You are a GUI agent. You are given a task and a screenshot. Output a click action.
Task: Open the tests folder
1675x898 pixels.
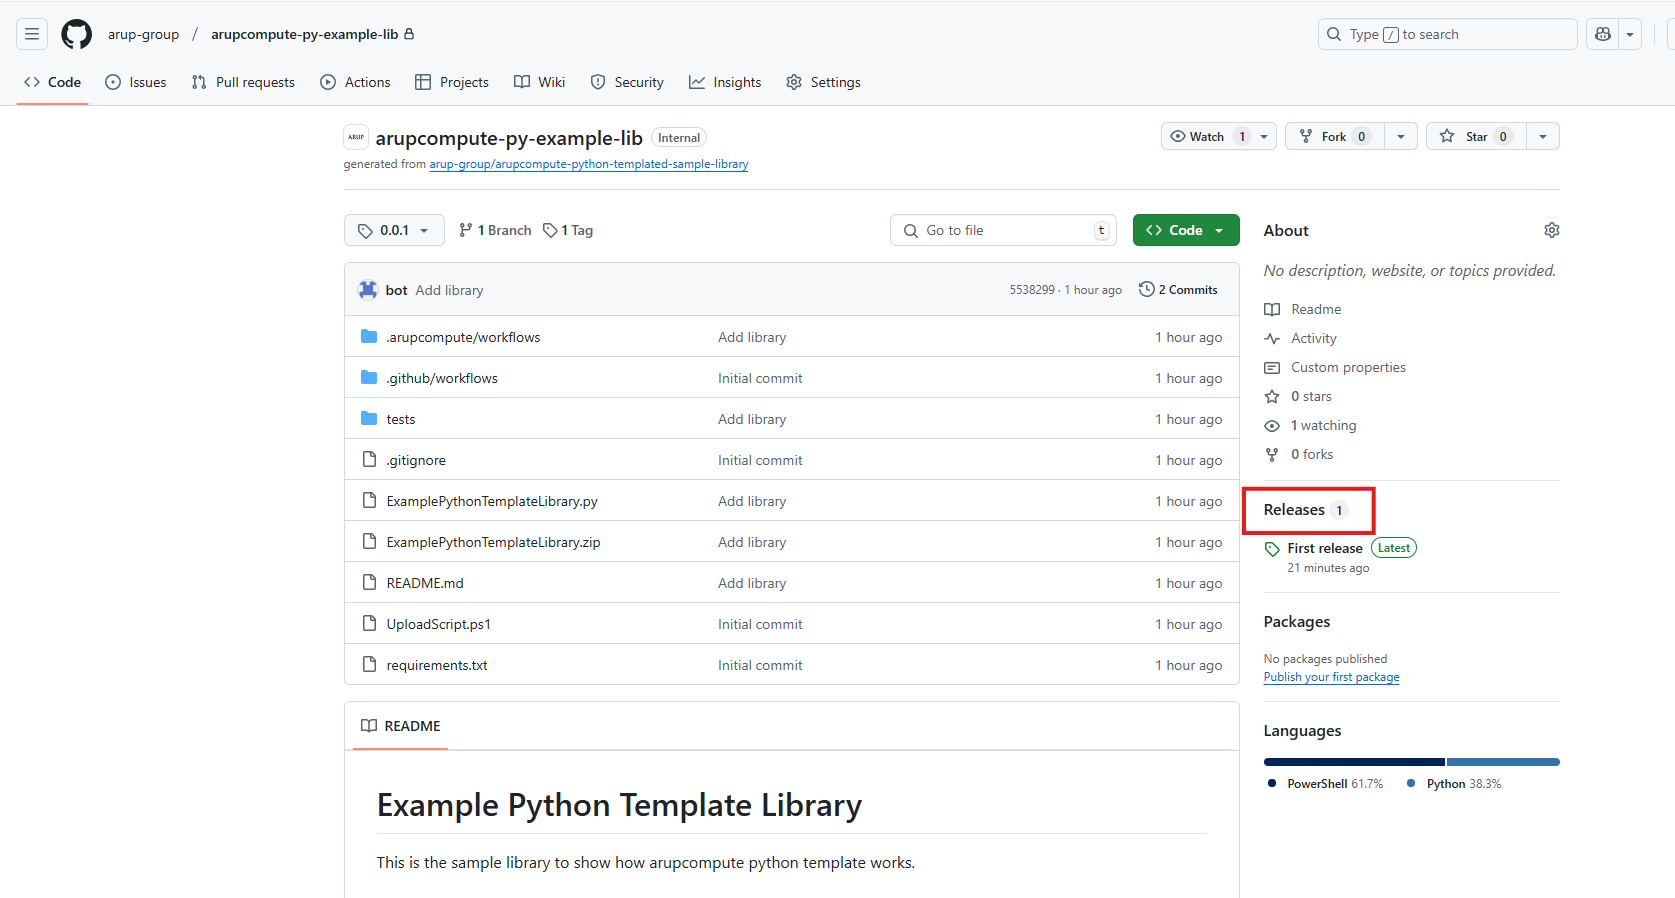coord(401,419)
